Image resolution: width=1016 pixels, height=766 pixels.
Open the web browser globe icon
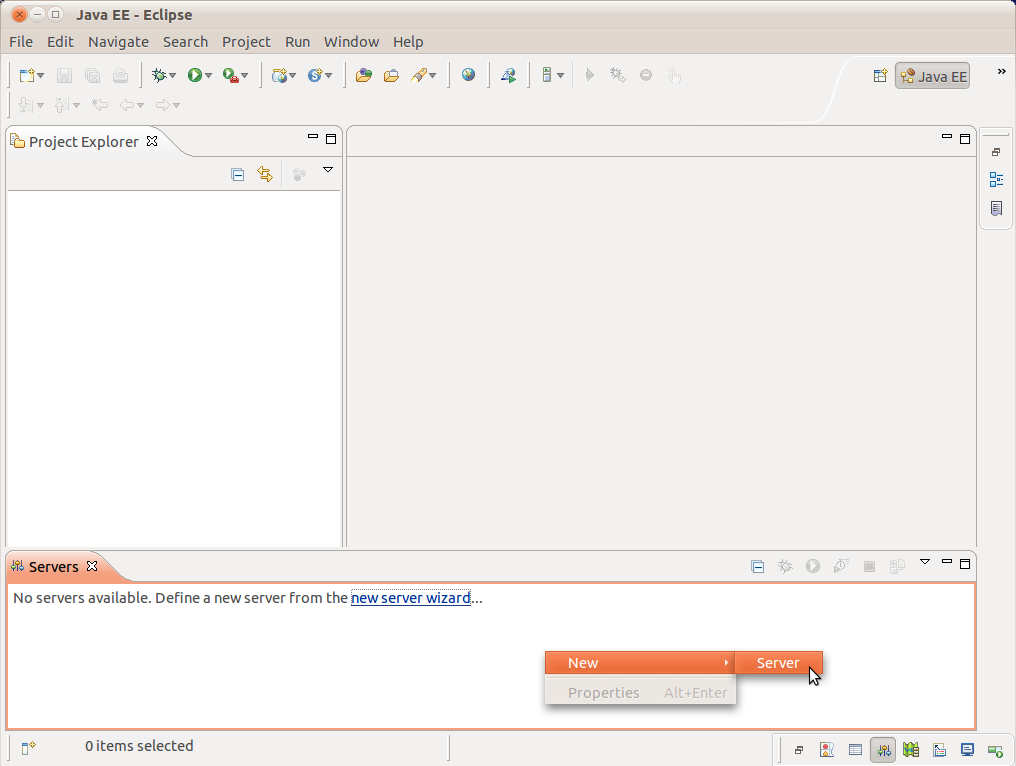coord(468,75)
